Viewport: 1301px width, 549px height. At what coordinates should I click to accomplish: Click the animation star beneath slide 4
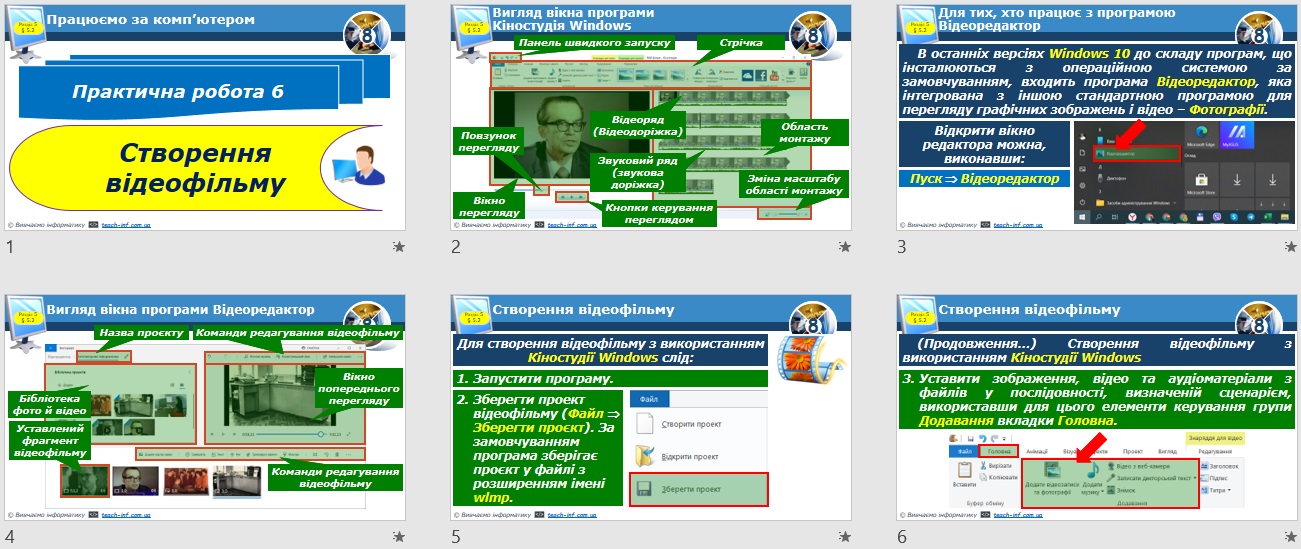coord(399,537)
